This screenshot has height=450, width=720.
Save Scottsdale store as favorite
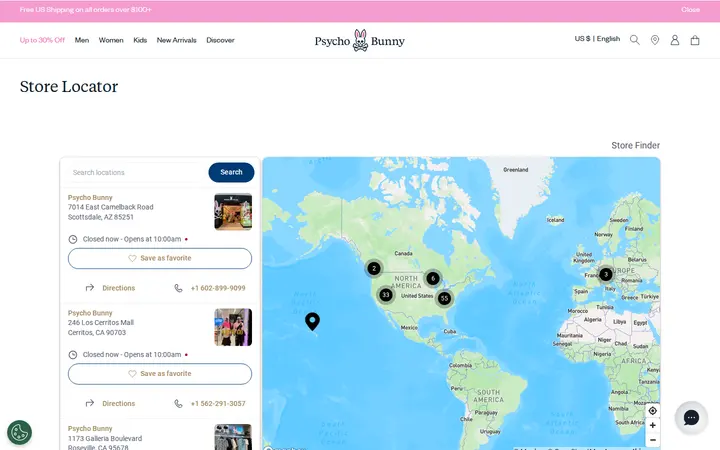(160, 258)
